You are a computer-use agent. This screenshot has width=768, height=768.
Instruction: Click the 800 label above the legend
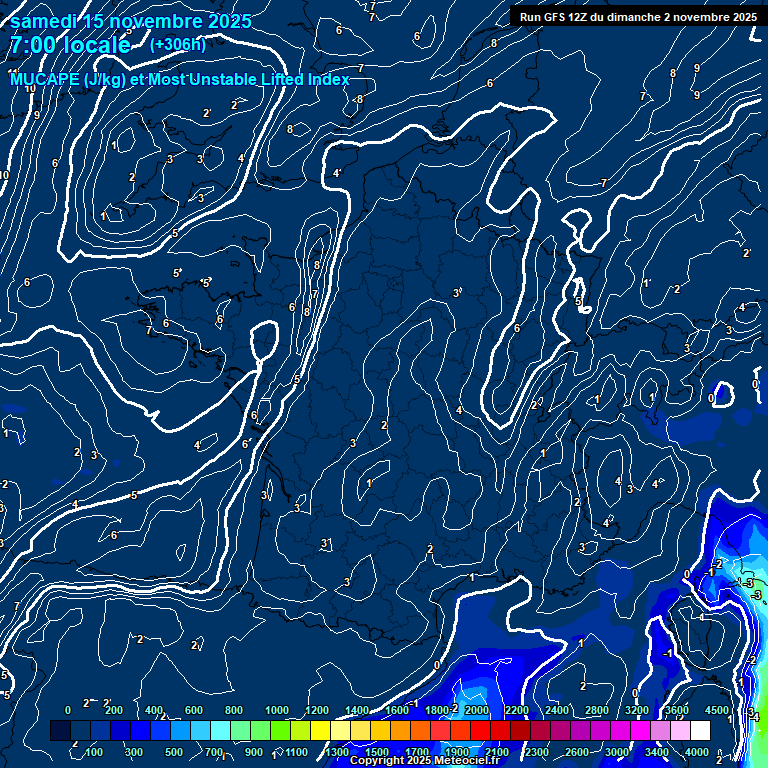coord(234,710)
